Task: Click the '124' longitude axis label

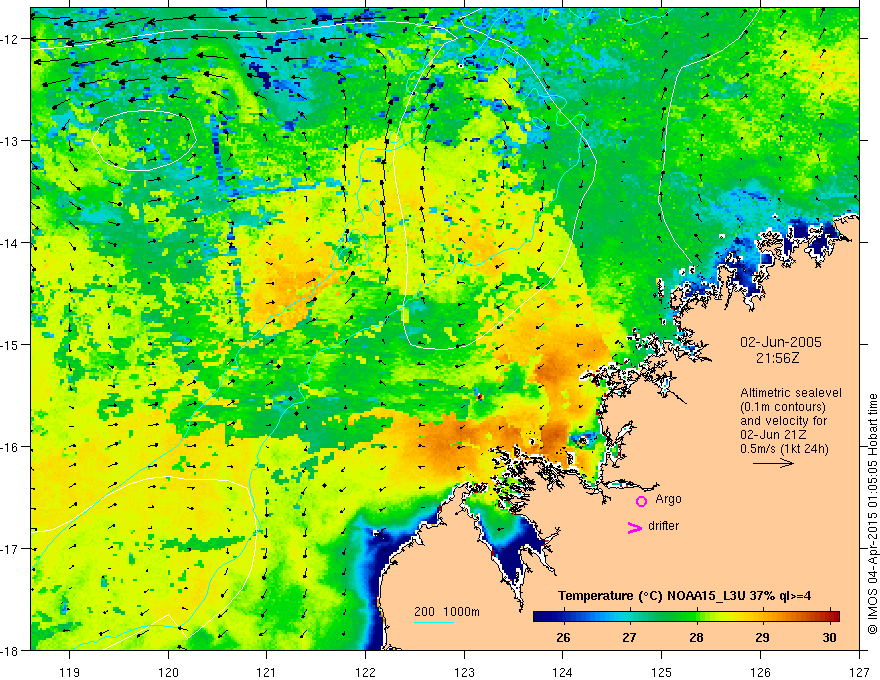Action: click(x=563, y=672)
